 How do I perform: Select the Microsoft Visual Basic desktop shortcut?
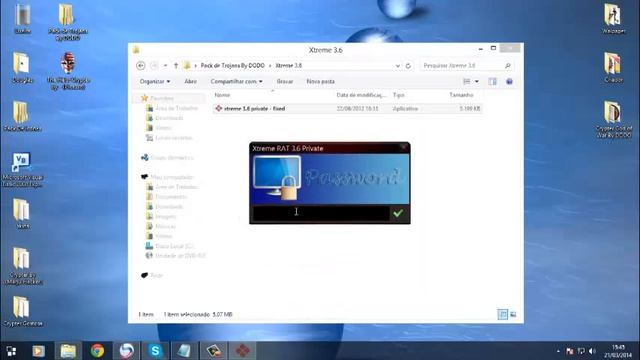[22, 170]
